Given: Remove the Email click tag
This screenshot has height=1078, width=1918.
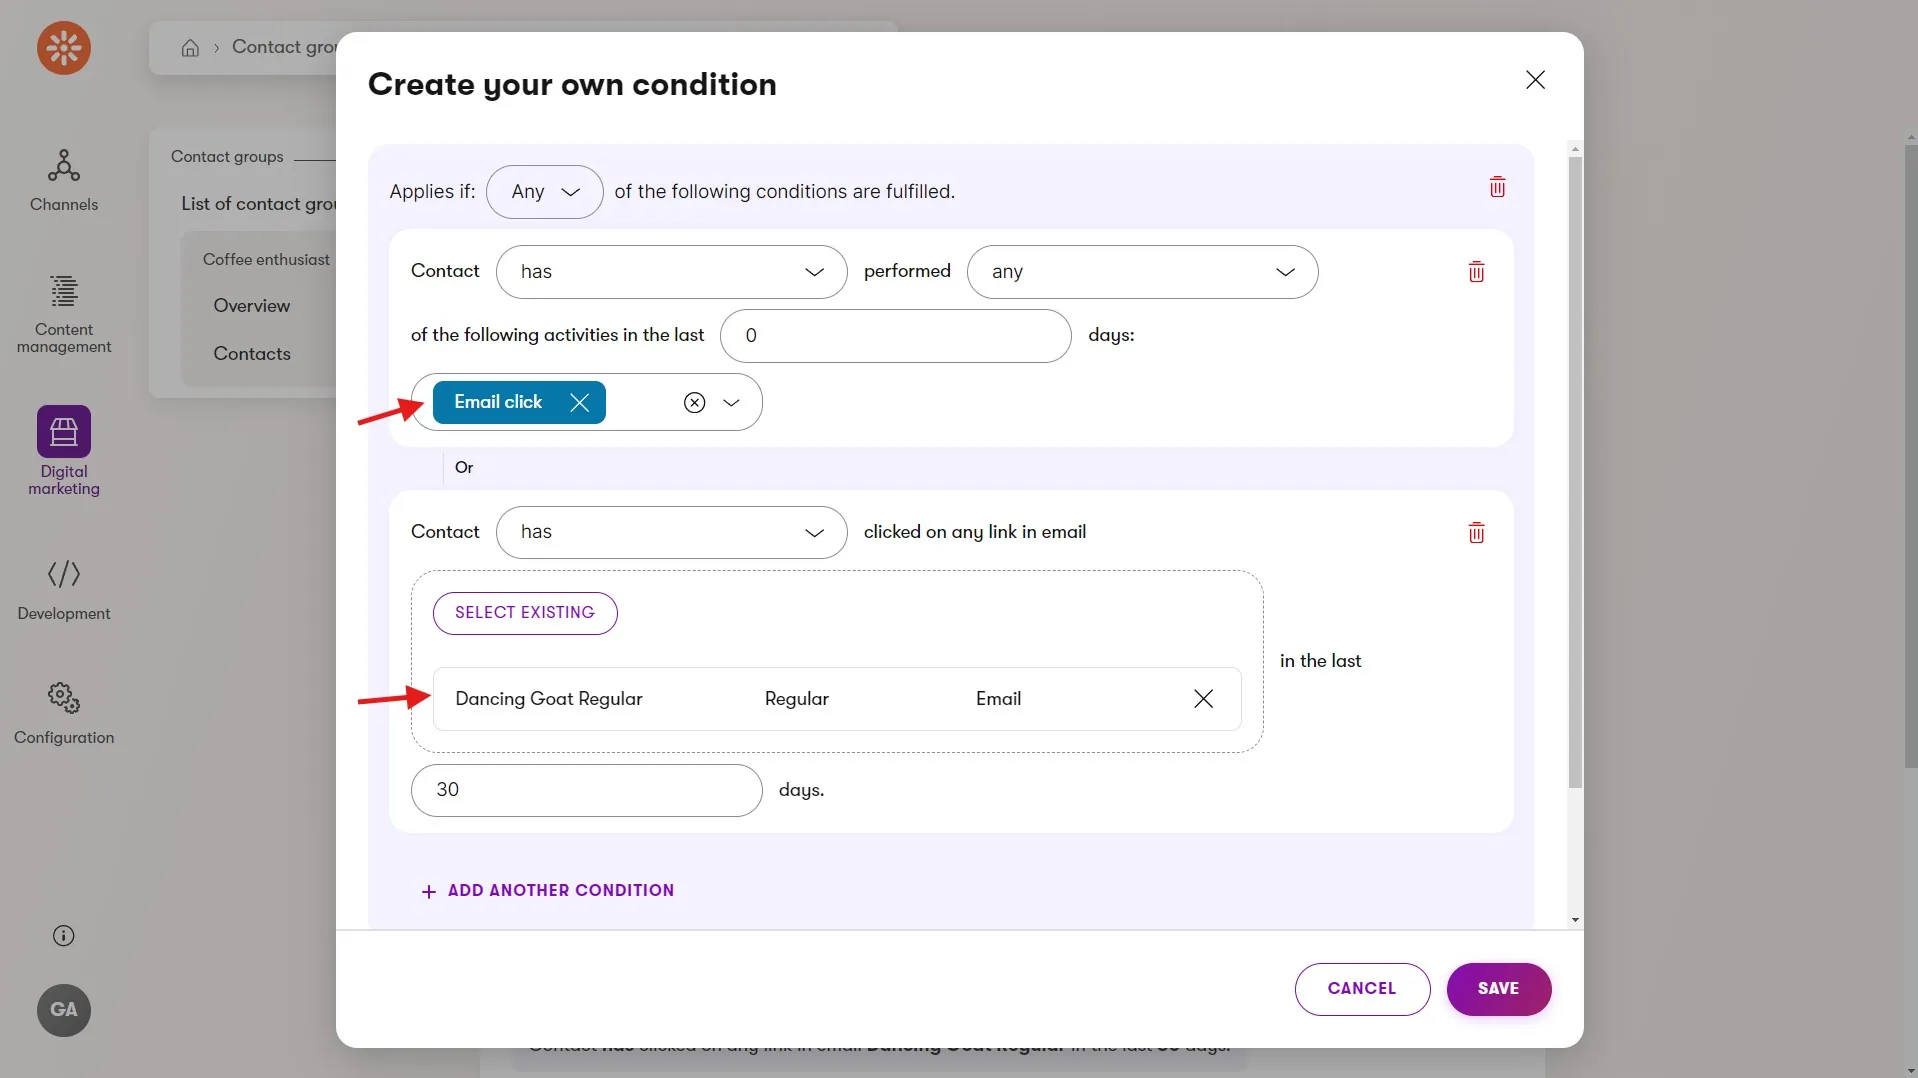Looking at the screenshot, I should [580, 402].
